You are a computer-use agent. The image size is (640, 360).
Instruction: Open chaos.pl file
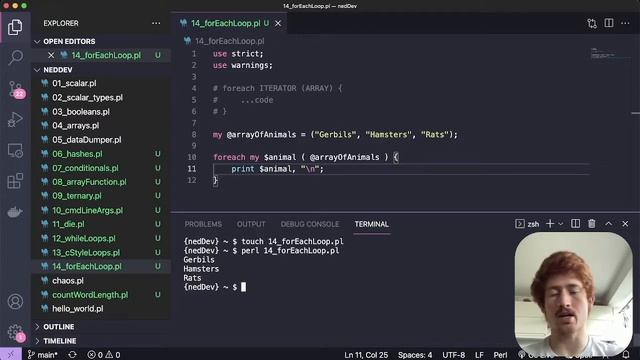[x=68, y=281]
